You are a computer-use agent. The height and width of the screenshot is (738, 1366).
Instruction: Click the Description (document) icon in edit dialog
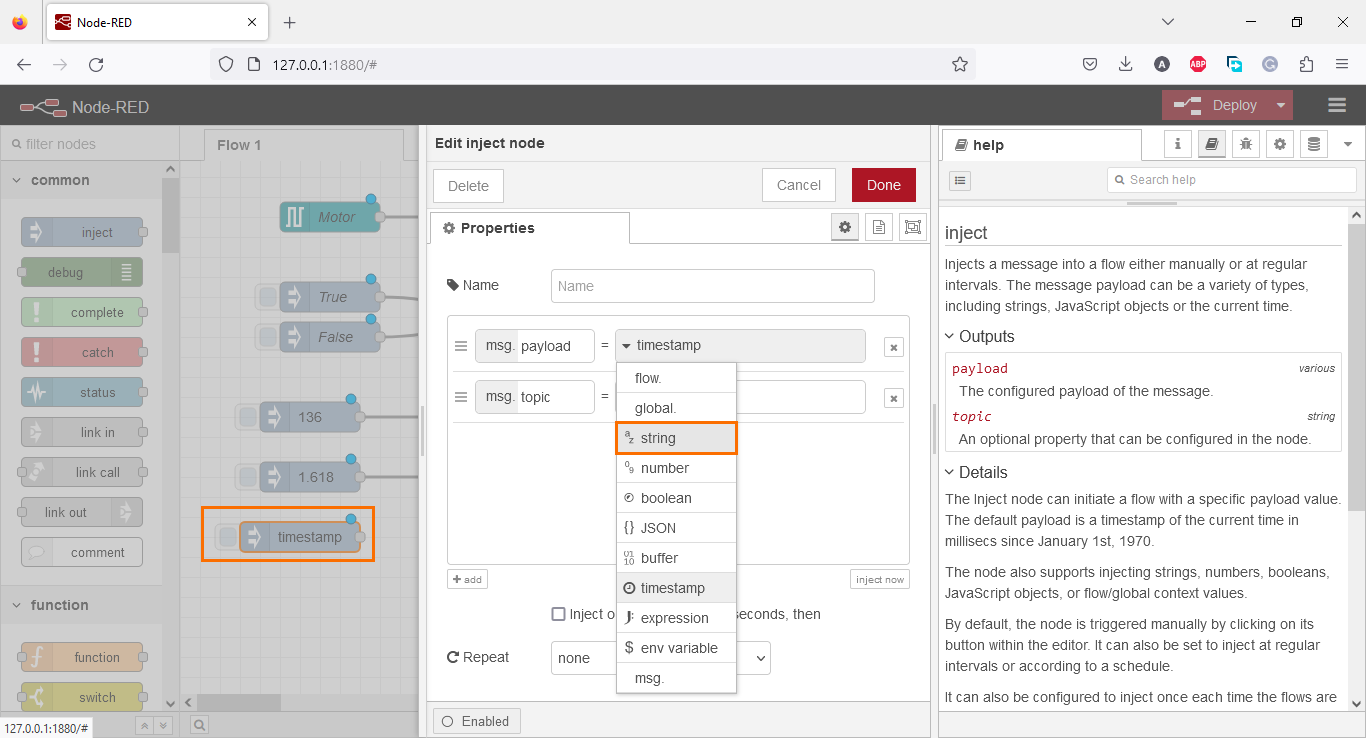coord(878,227)
